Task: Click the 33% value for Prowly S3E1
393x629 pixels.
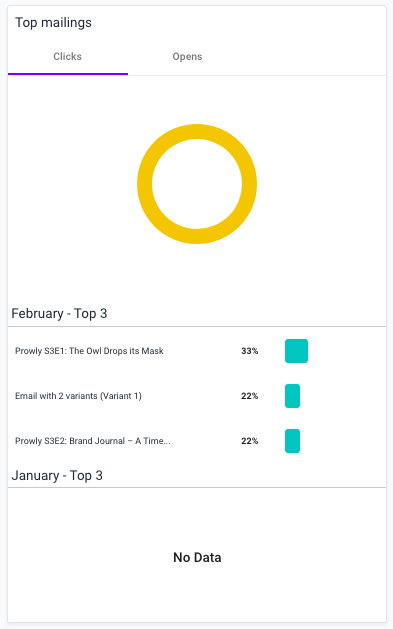Action: click(x=249, y=351)
